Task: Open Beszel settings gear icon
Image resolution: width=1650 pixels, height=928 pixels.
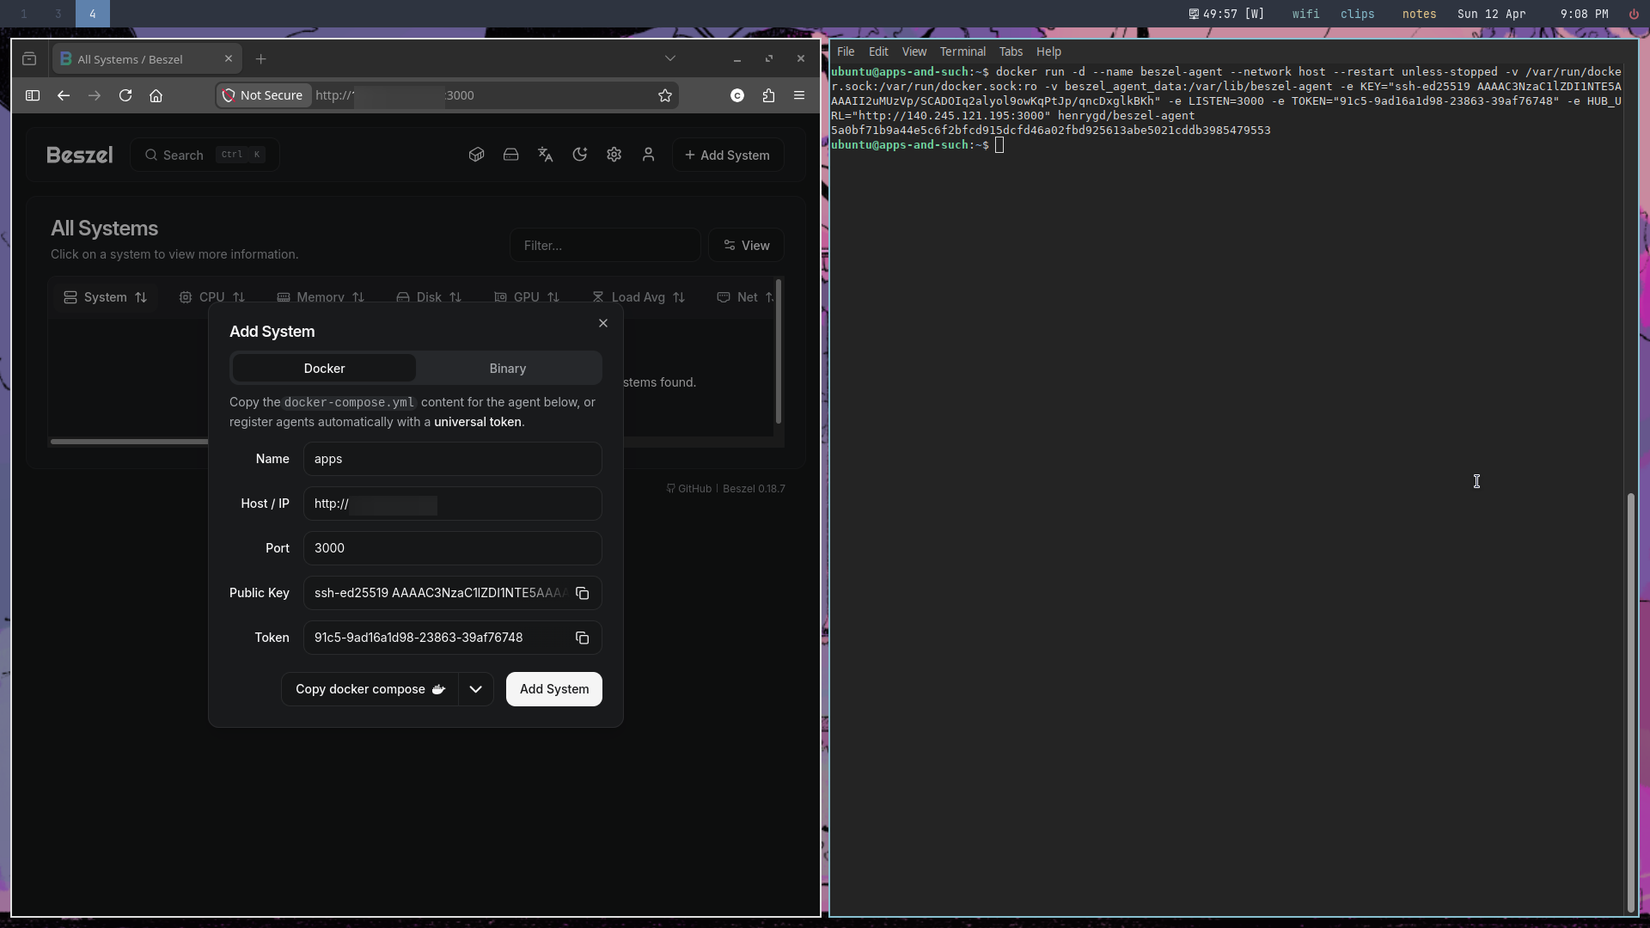Action: pyautogui.click(x=614, y=155)
